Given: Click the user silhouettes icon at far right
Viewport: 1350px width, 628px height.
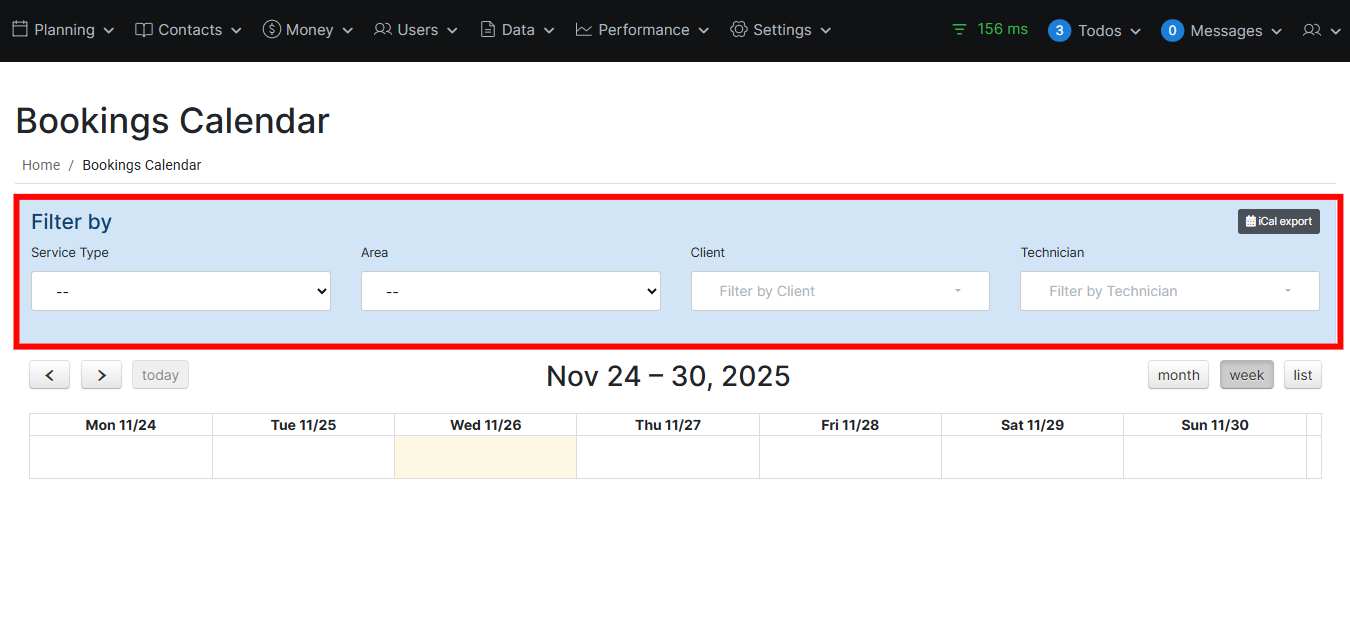Looking at the screenshot, I should pyautogui.click(x=1314, y=30).
